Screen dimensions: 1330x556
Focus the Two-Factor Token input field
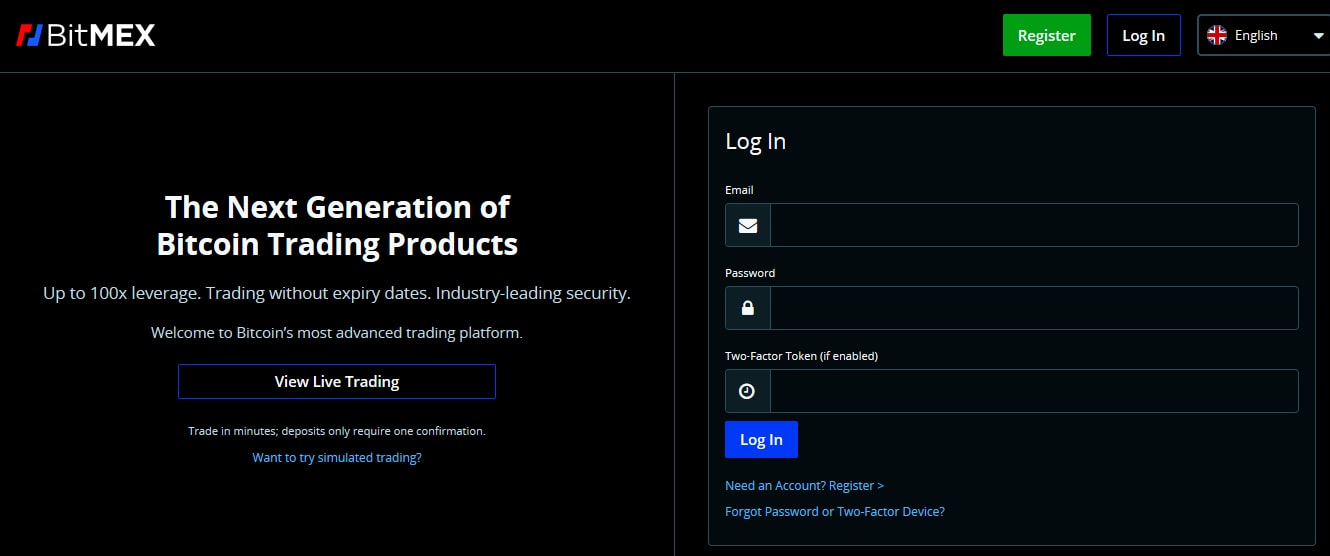pos(1033,391)
